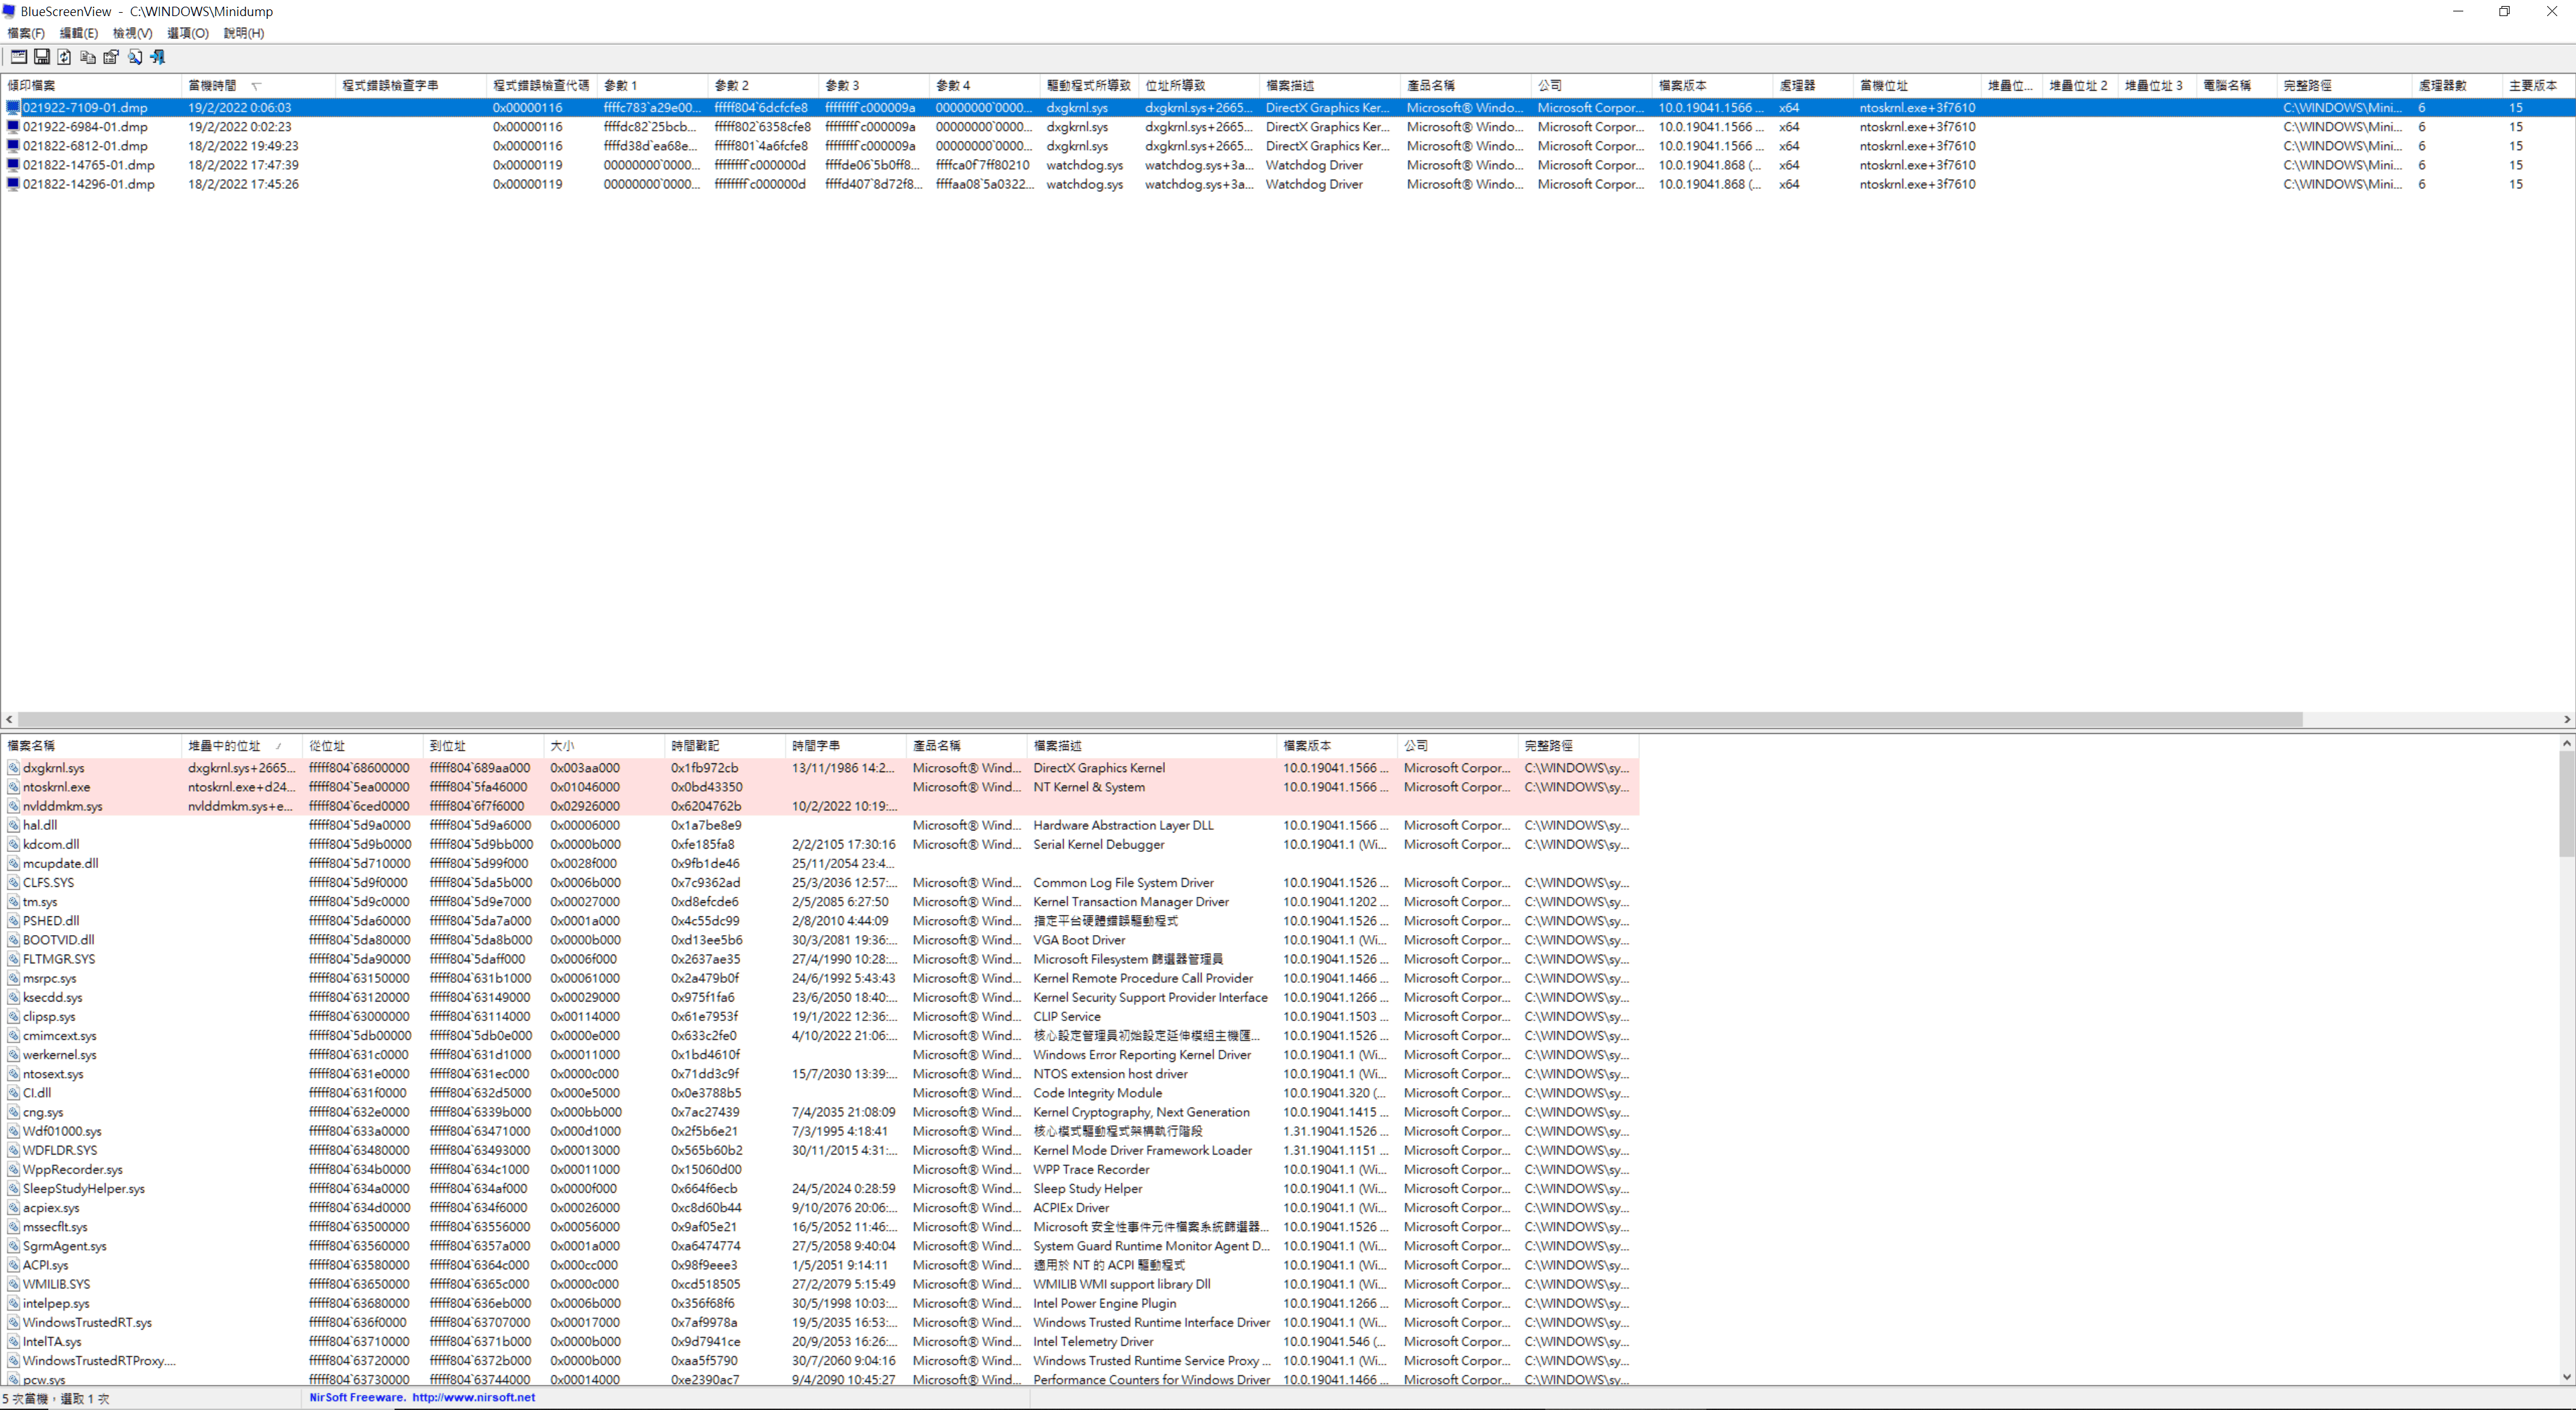Viewport: 2576px width, 1410px height.
Task: Select 021922-6984-01.dmp in the dump list
Action: tap(85, 127)
